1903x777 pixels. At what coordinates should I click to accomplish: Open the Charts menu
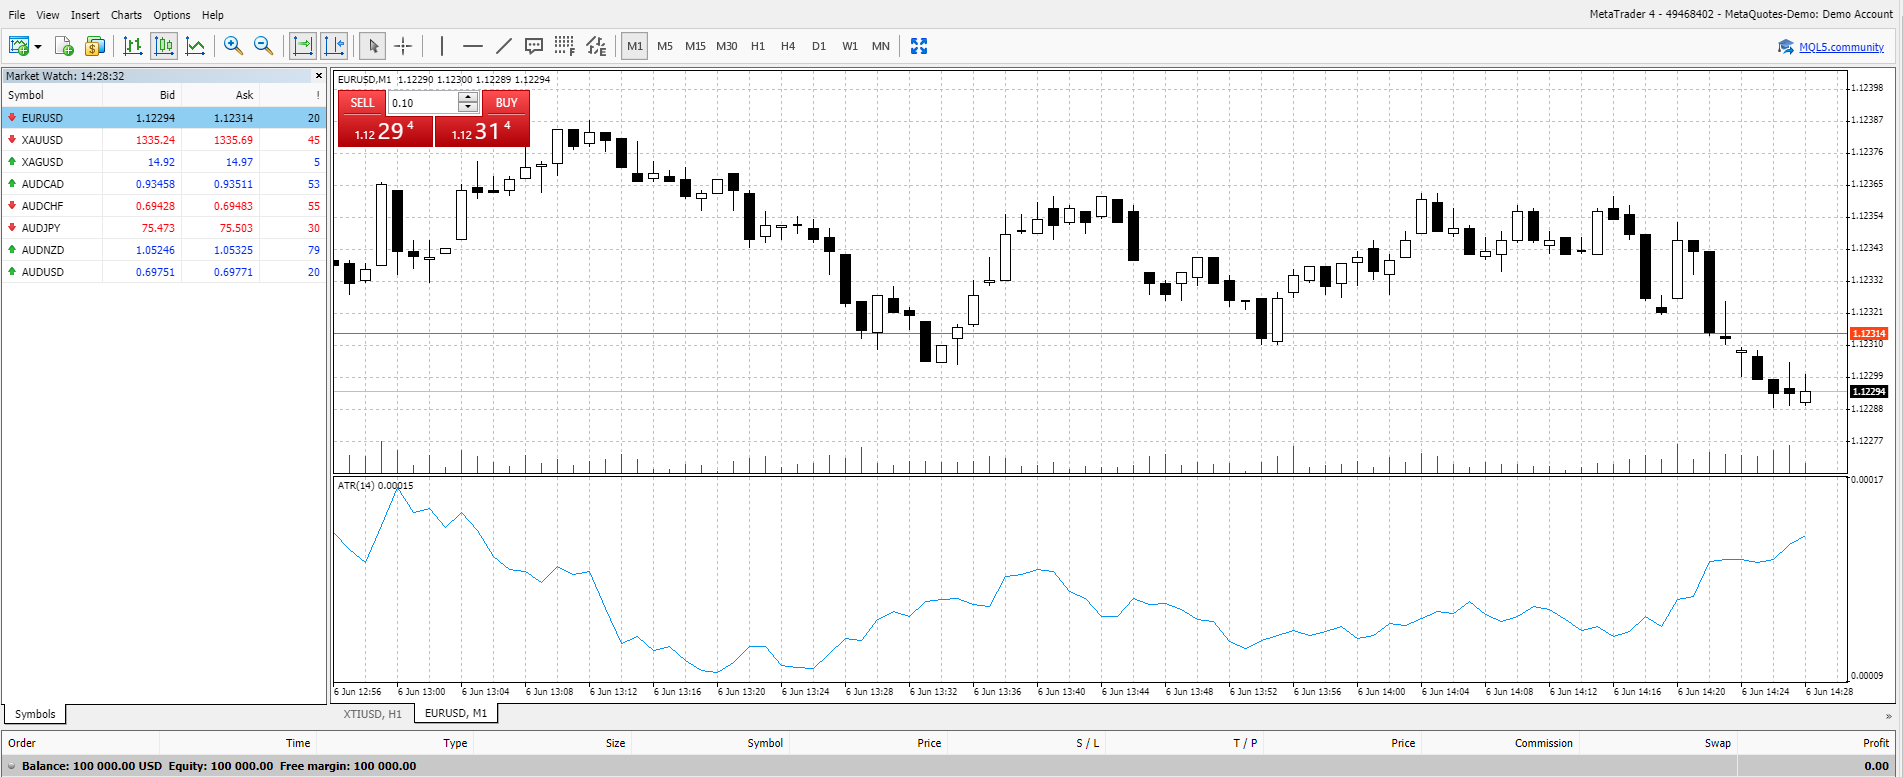tap(126, 15)
